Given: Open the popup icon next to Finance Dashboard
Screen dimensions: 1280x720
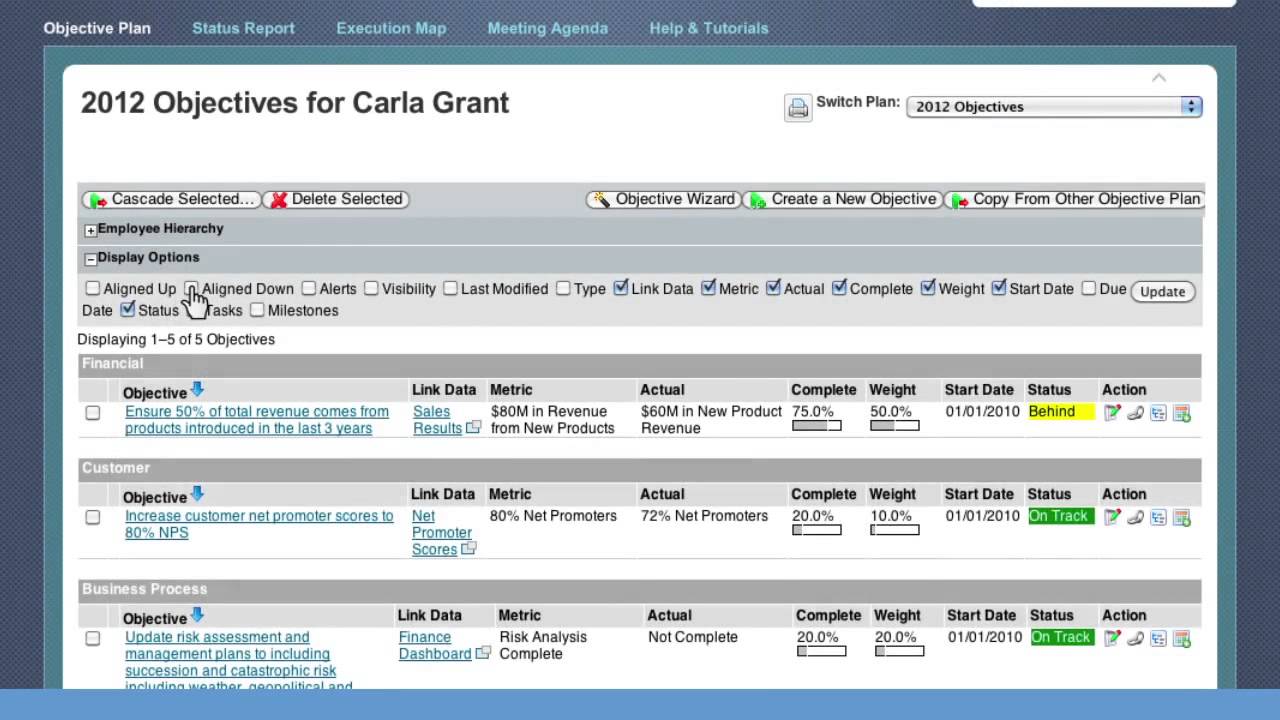Looking at the screenshot, I should 483,653.
